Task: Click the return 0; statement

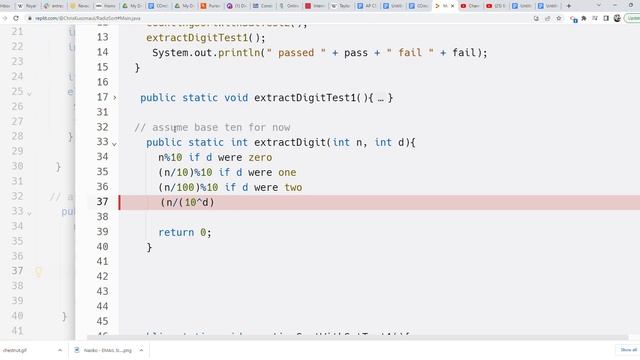Action: (x=184, y=232)
